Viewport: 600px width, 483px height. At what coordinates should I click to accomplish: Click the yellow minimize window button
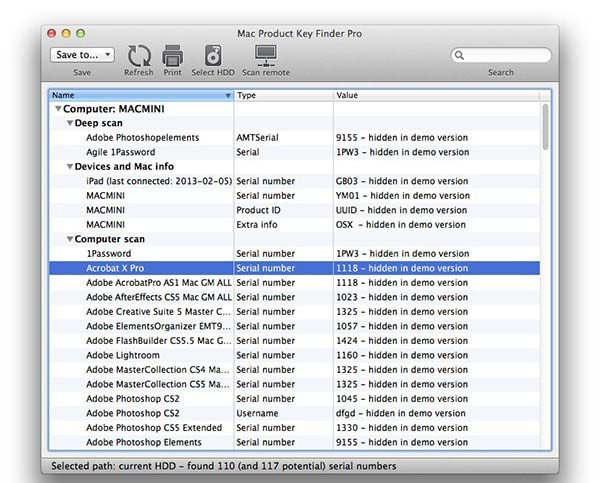[x=66, y=33]
